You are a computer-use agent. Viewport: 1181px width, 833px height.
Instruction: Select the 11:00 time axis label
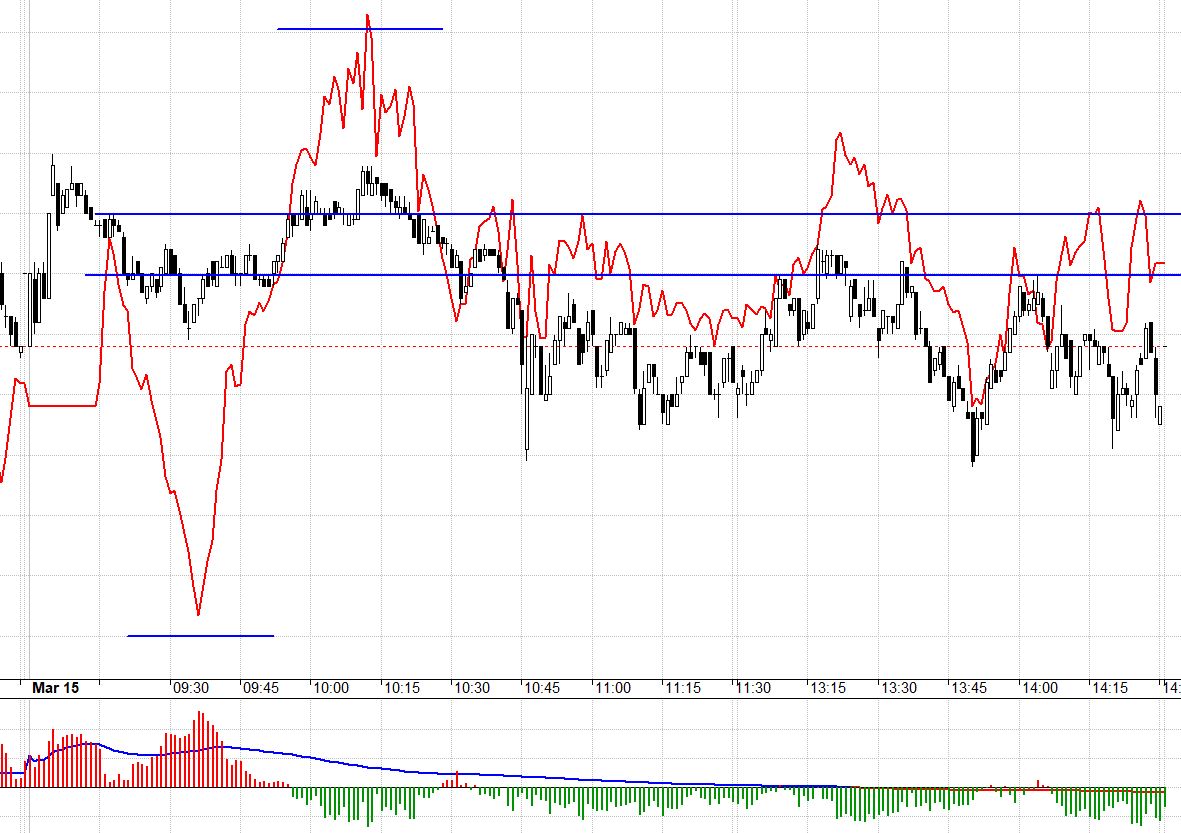coord(613,688)
